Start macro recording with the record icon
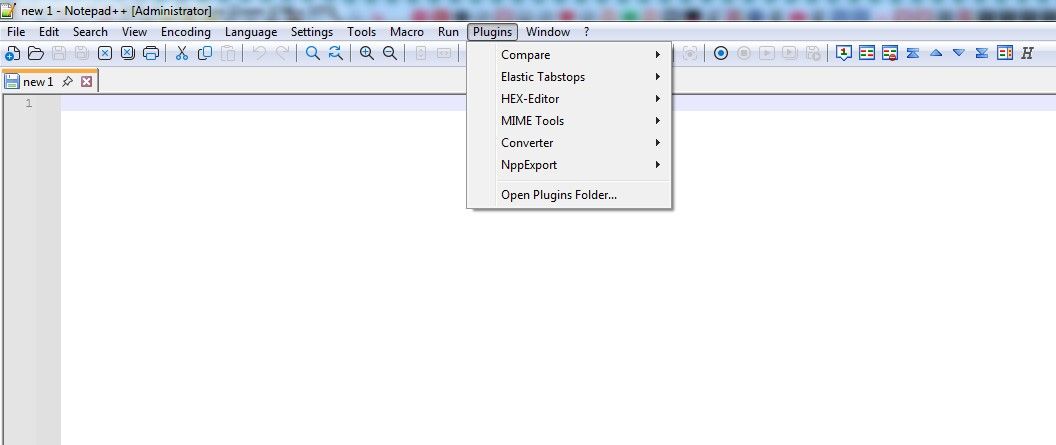Viewport: 1056px width, 445px height. (721, 54)
